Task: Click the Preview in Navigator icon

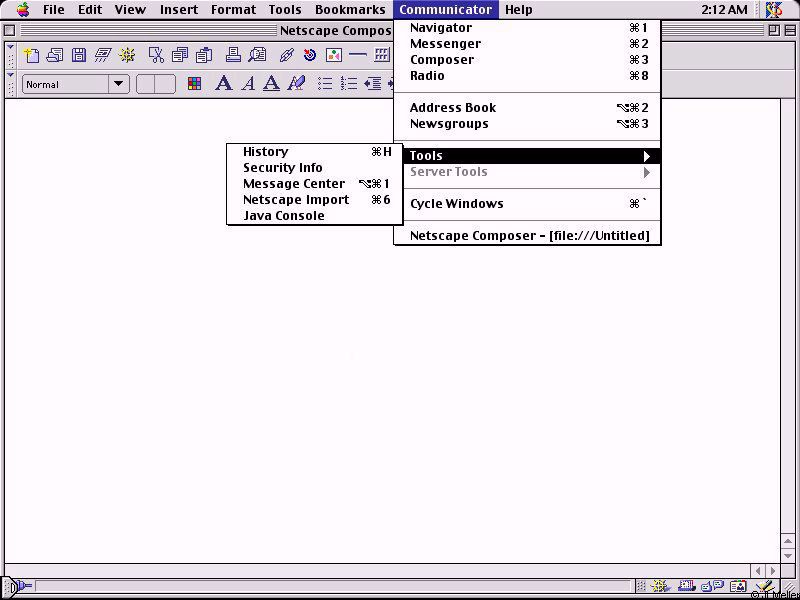Action: click(x=127, y=55)
